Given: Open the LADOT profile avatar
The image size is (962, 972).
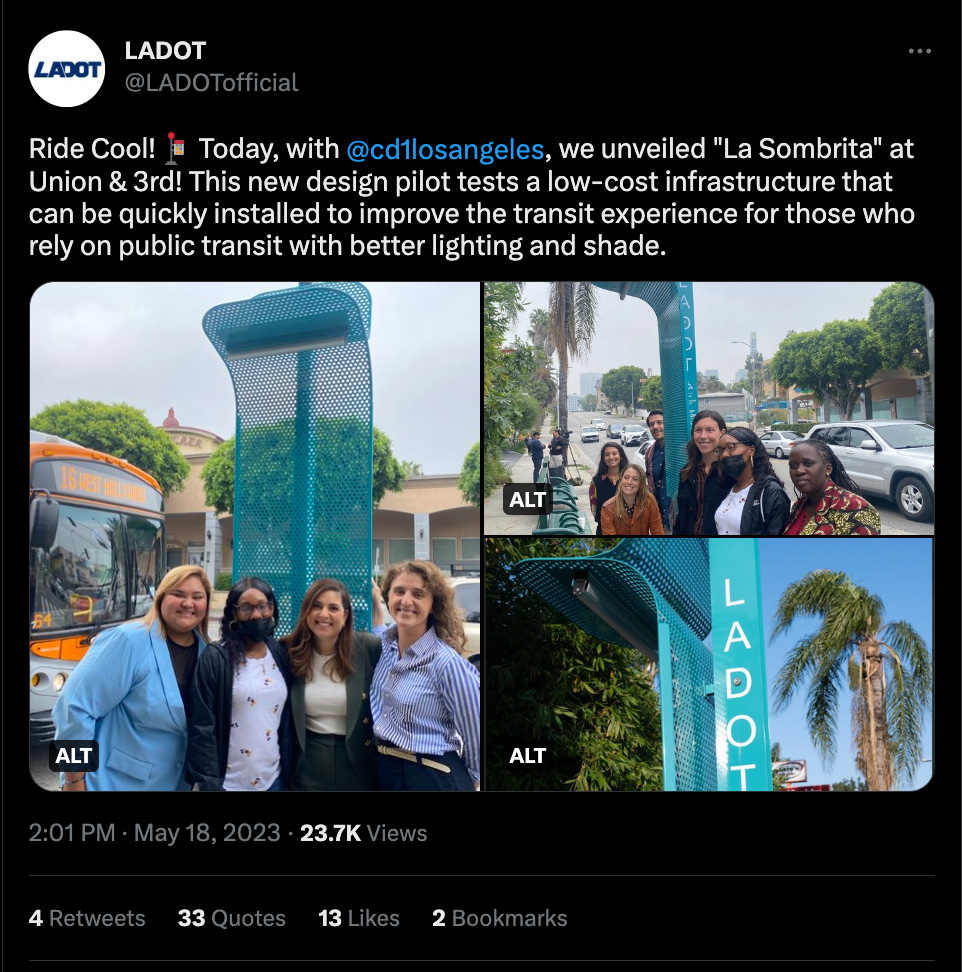Looking at the screenshot, I should pos(66,69).
